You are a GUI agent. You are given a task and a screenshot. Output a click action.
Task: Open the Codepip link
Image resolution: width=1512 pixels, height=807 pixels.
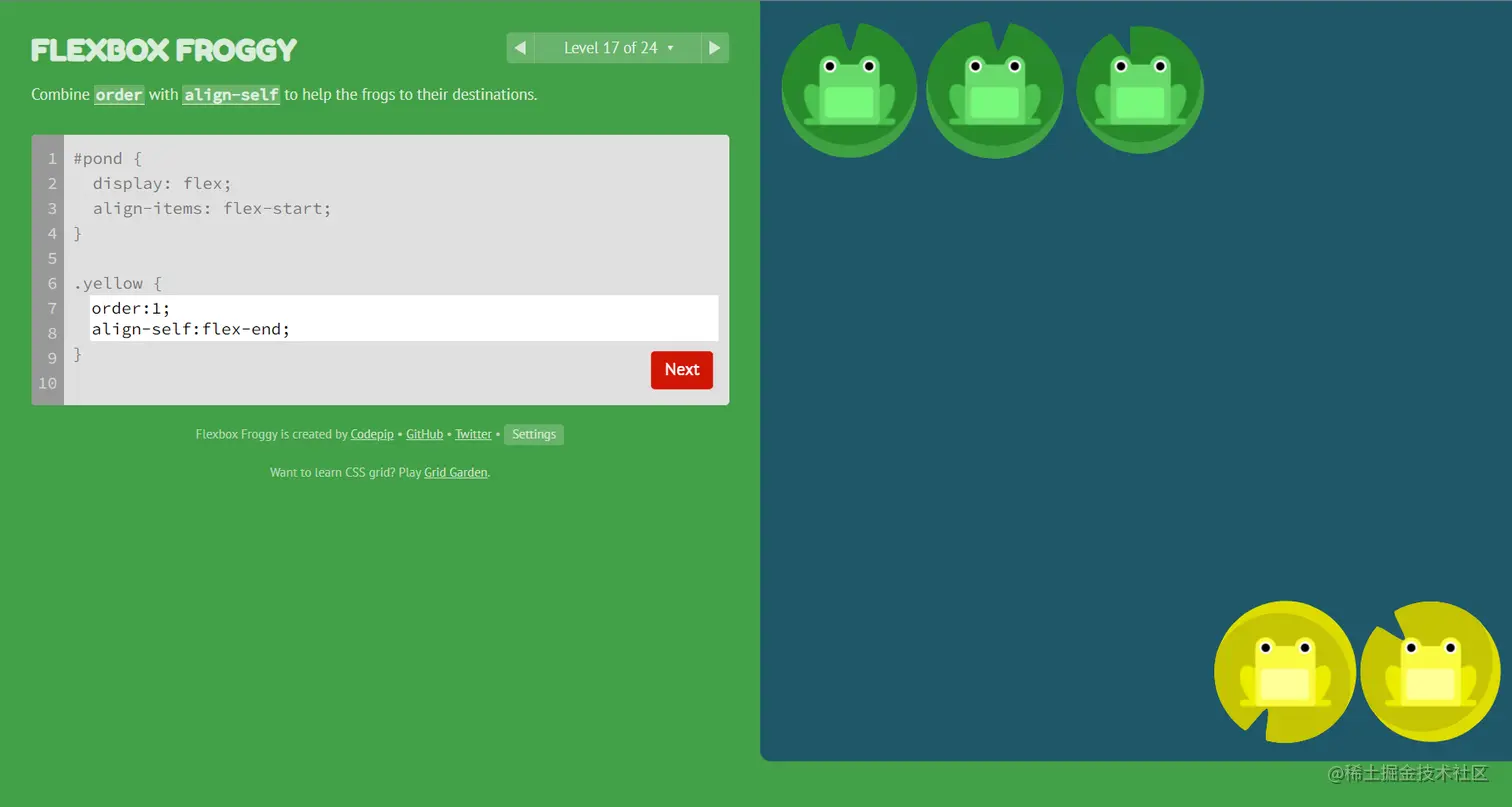(372, 434)
